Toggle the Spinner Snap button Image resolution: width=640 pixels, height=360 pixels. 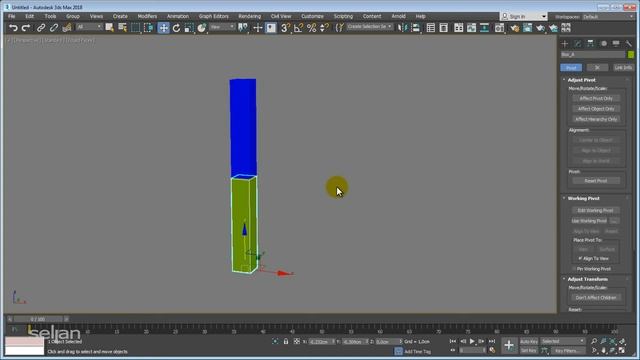click(324, 28)
